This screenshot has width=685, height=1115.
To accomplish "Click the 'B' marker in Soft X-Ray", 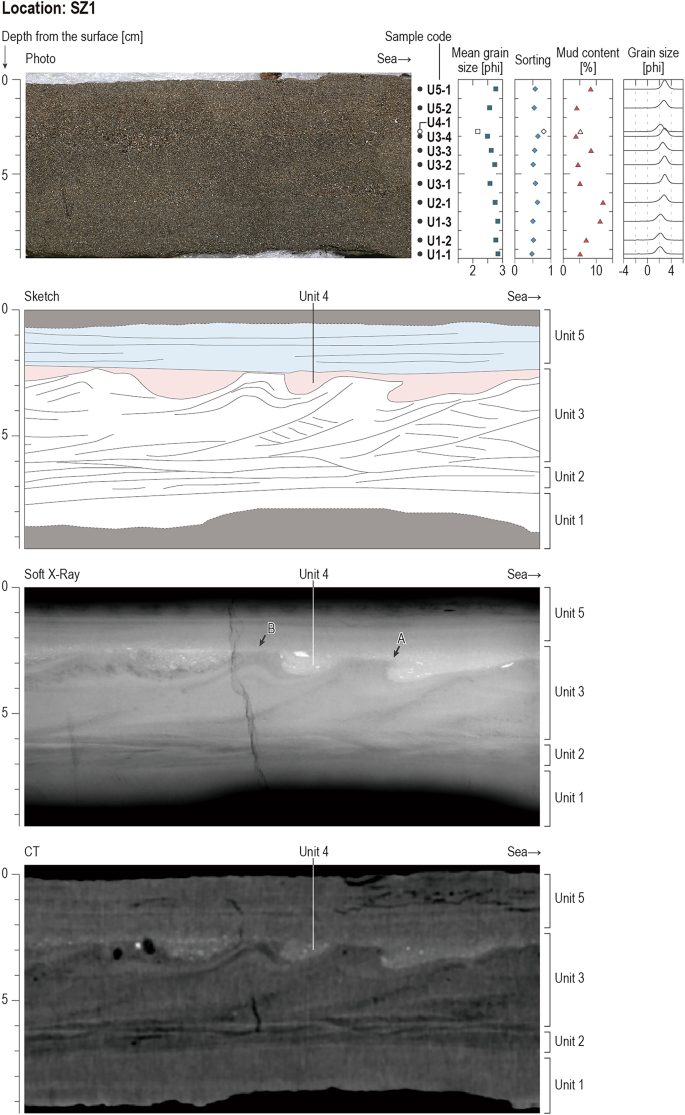I will [271, 628].
